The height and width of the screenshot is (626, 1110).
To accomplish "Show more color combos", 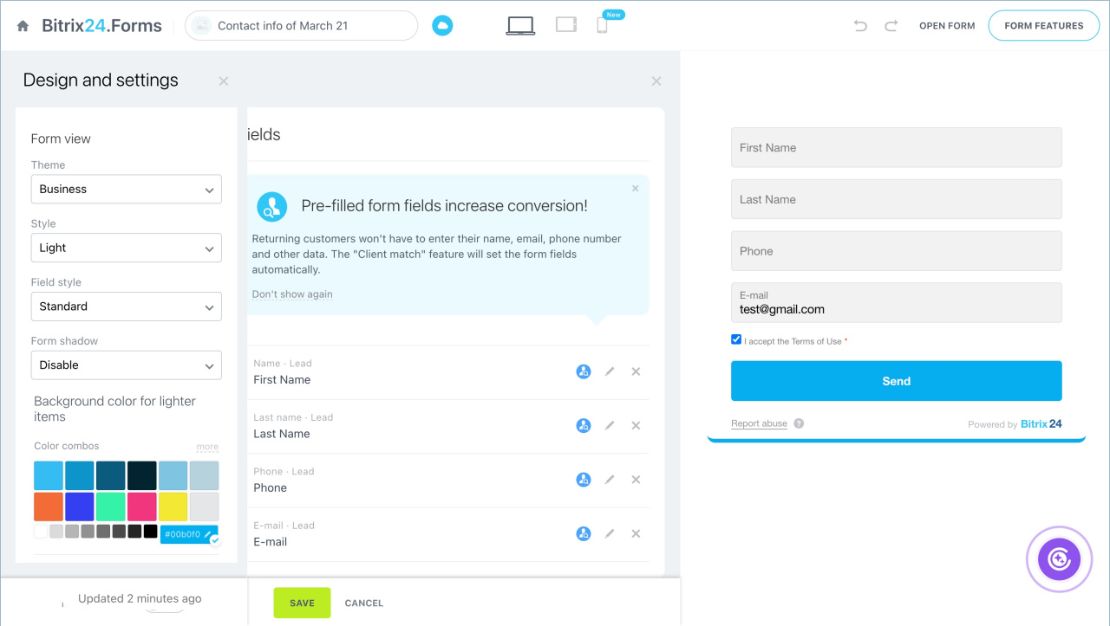I will pos(207,446).
